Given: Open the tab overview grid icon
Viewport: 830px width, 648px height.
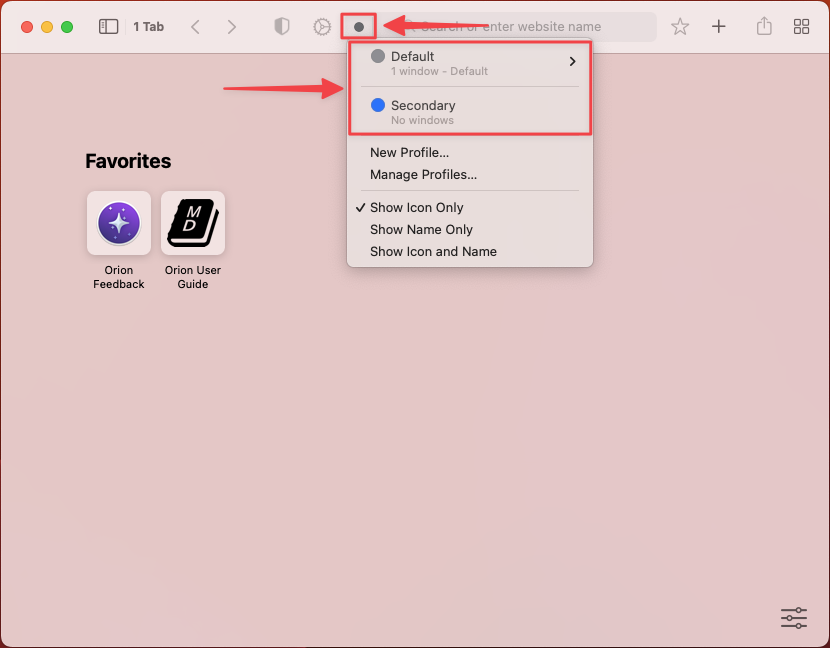Looking at the screenshot, I should coord(802,26).
